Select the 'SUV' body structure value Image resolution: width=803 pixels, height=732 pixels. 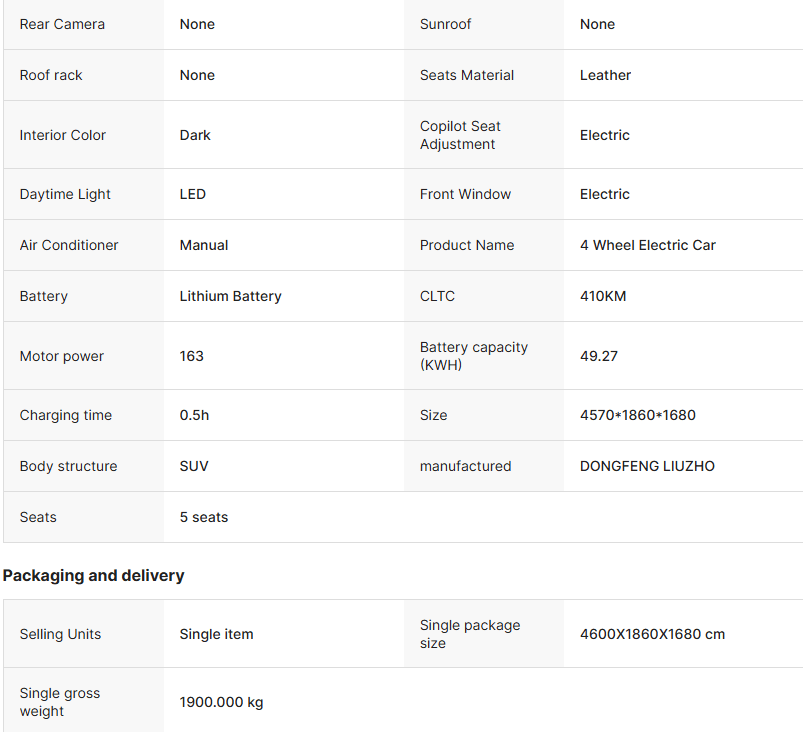pos(194,466)
